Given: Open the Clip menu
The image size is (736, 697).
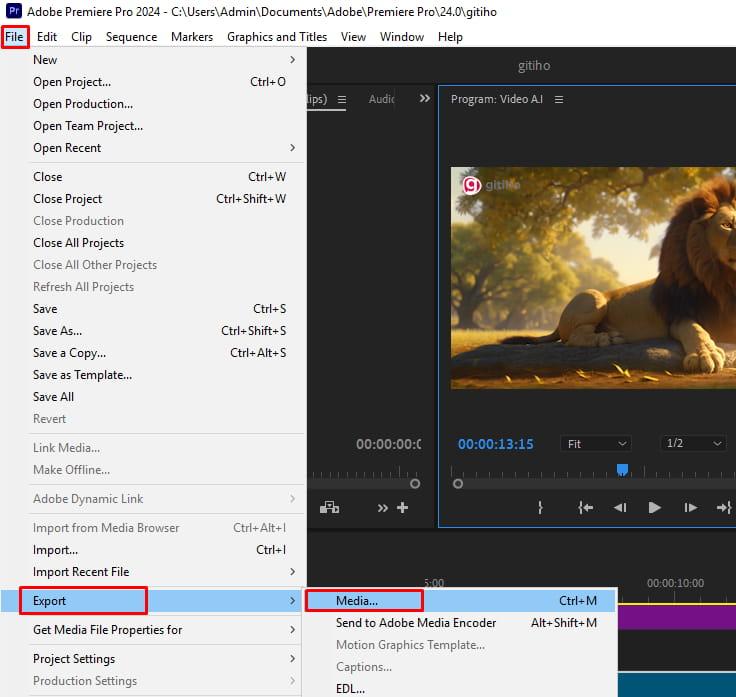Looking at the screenshot, I should (x=81, y=37).
